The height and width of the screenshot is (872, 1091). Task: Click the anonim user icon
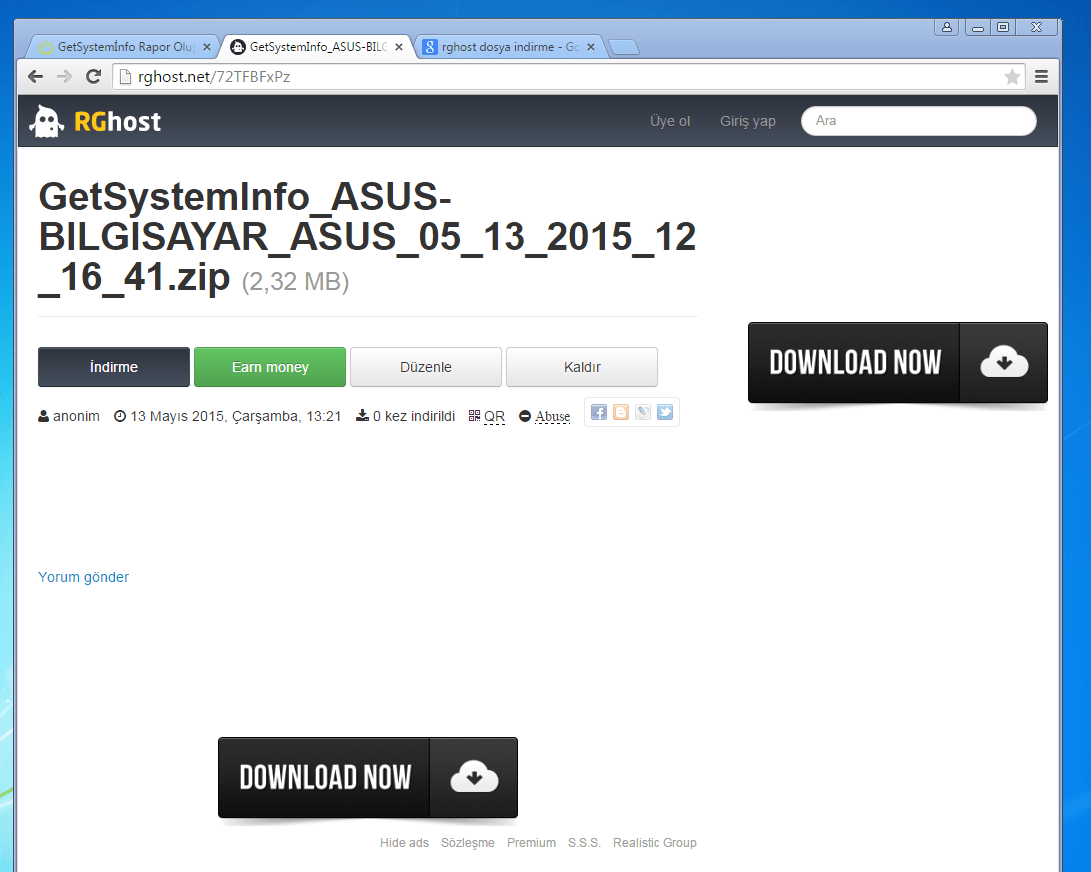coord(43,416)
